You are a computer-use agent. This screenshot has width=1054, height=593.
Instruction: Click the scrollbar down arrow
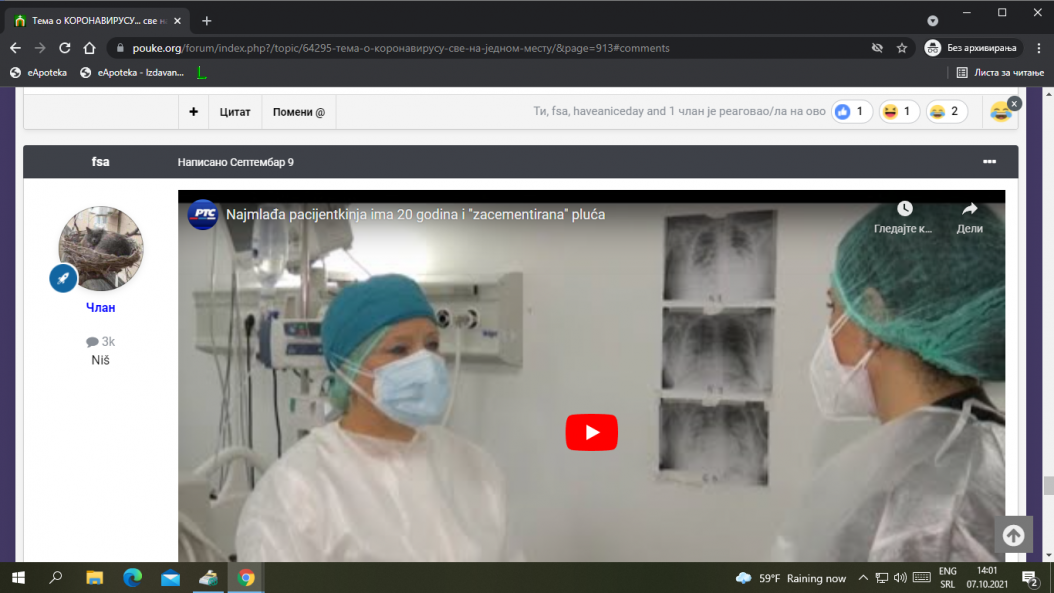point(1049,555)
